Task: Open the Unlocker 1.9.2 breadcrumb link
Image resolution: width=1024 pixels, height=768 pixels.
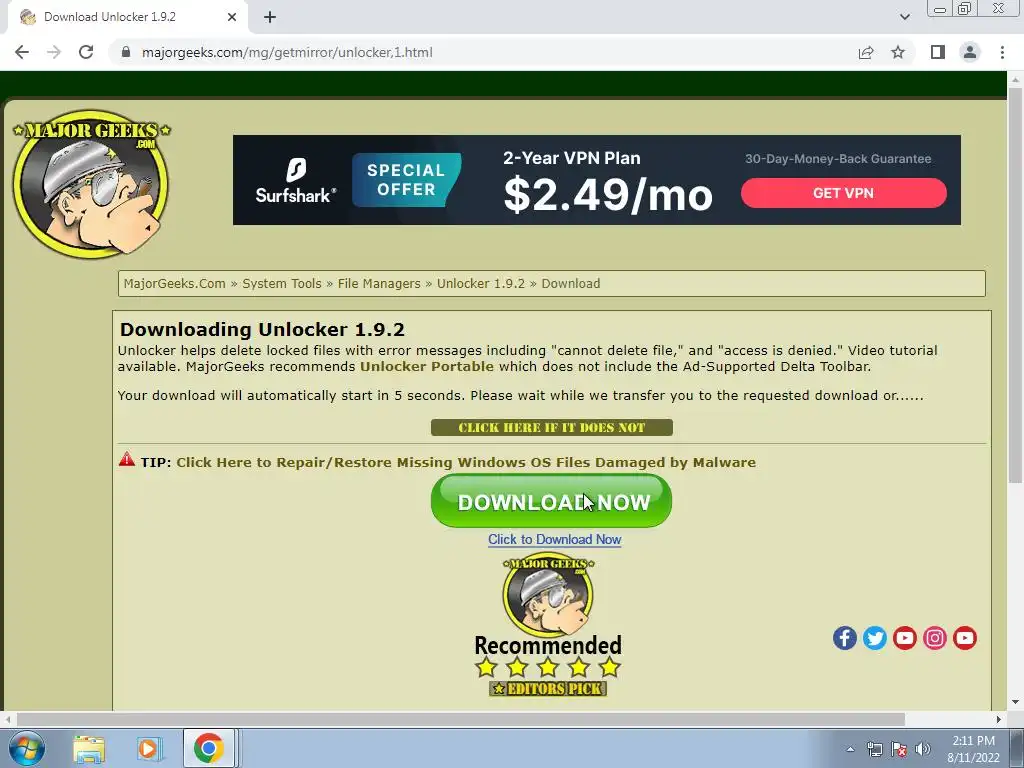Action: coord(481,283)
